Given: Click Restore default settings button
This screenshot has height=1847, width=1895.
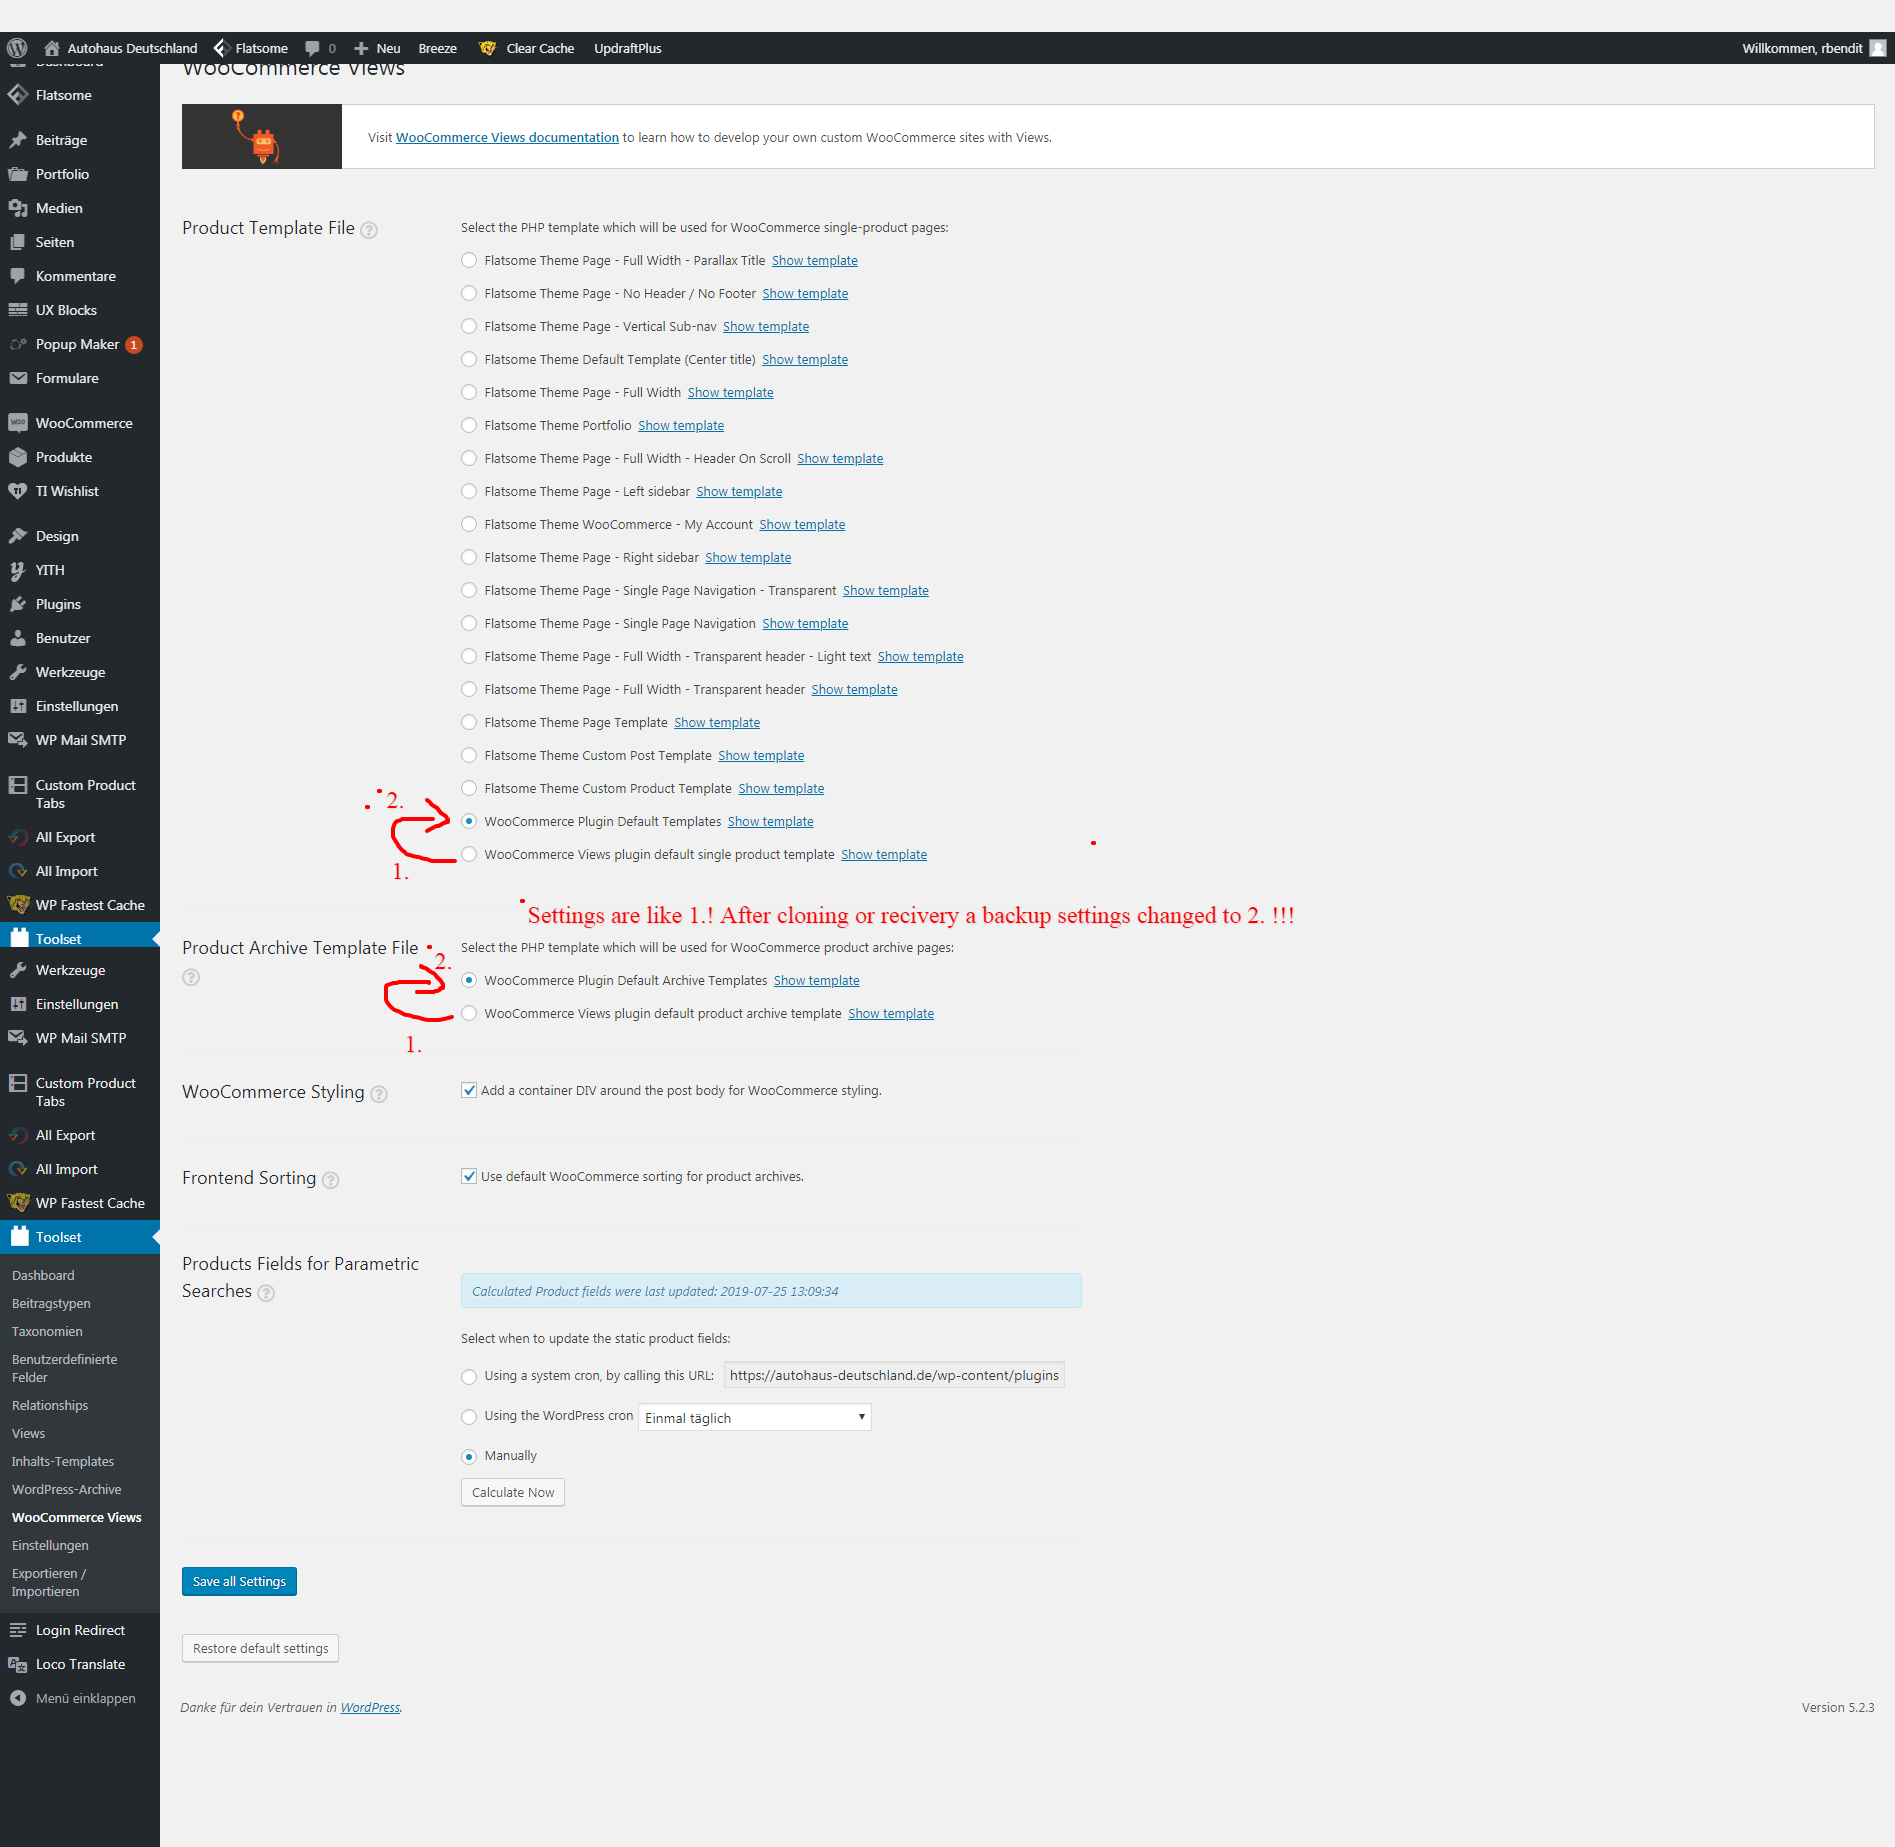Looking at the screenshot, I should click(260, 1648).
